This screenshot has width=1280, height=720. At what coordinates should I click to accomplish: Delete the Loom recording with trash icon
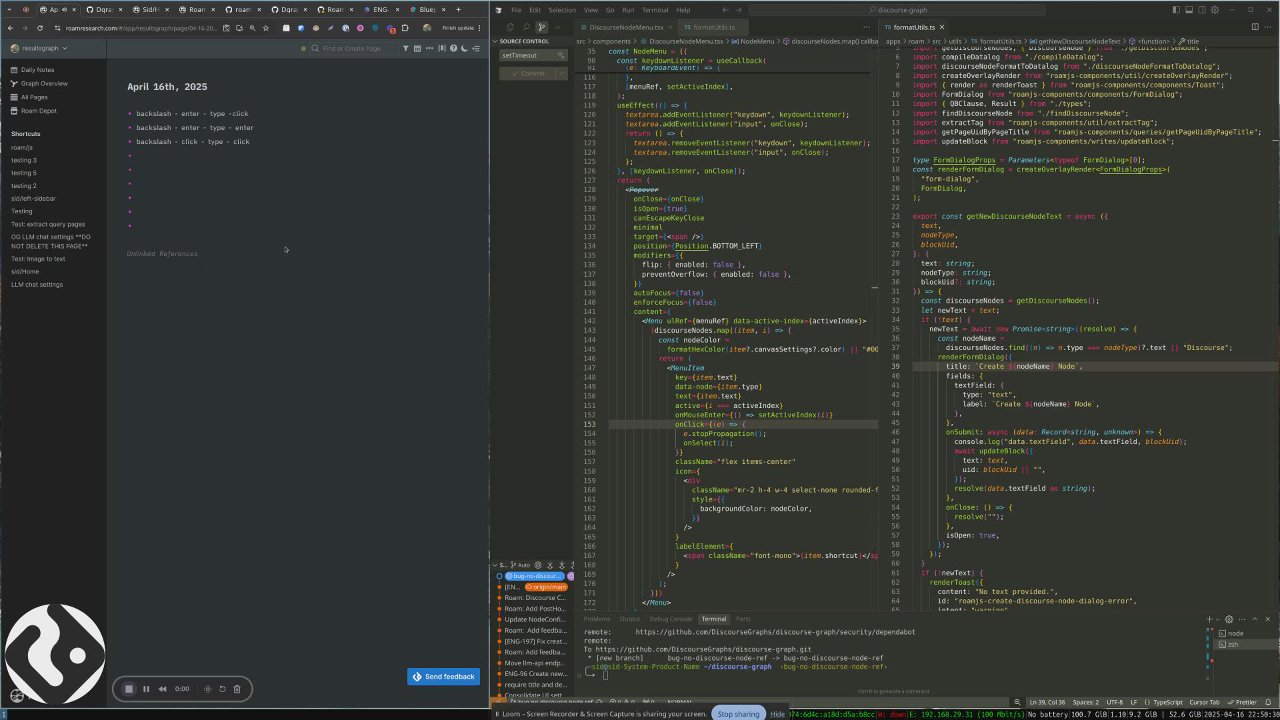pos(237,689)
